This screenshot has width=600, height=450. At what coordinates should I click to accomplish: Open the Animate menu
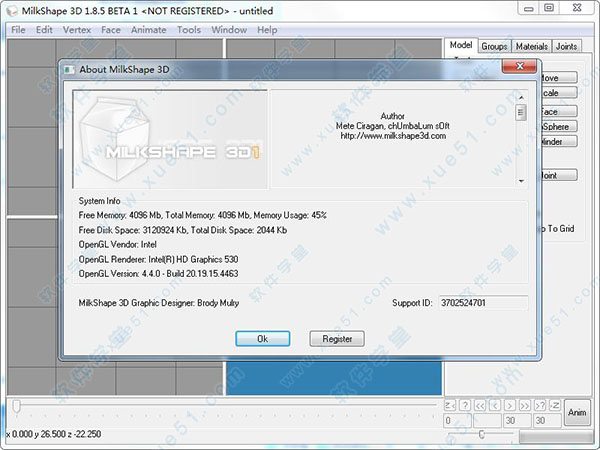pos(148,30)
